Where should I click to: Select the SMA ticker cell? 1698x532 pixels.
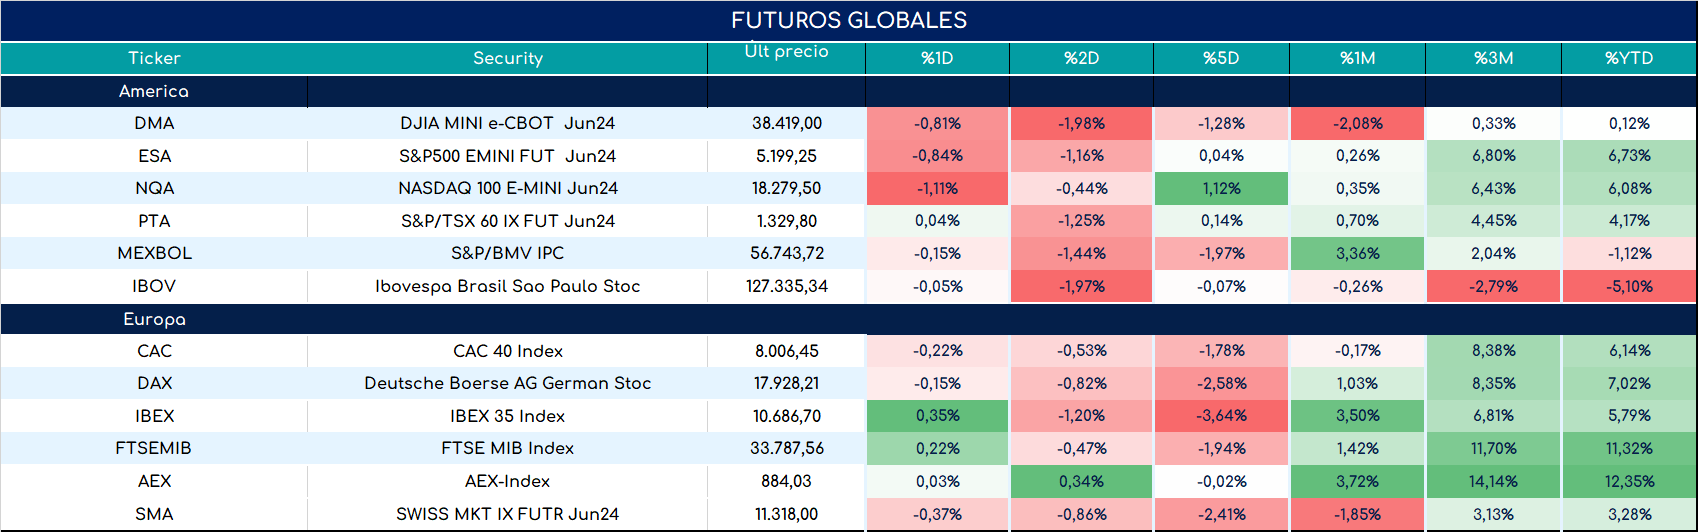(x=154, y=514)
